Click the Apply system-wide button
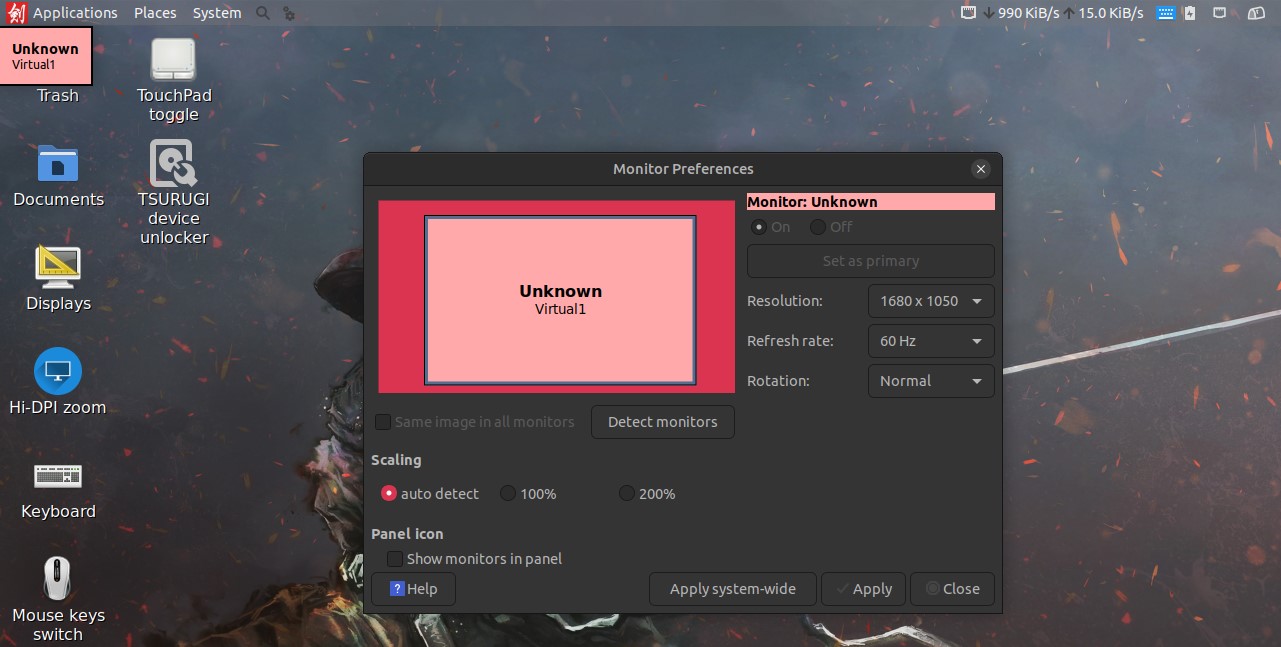The height and width of the screenshot is (647, 1281). [x=732, y=589]
